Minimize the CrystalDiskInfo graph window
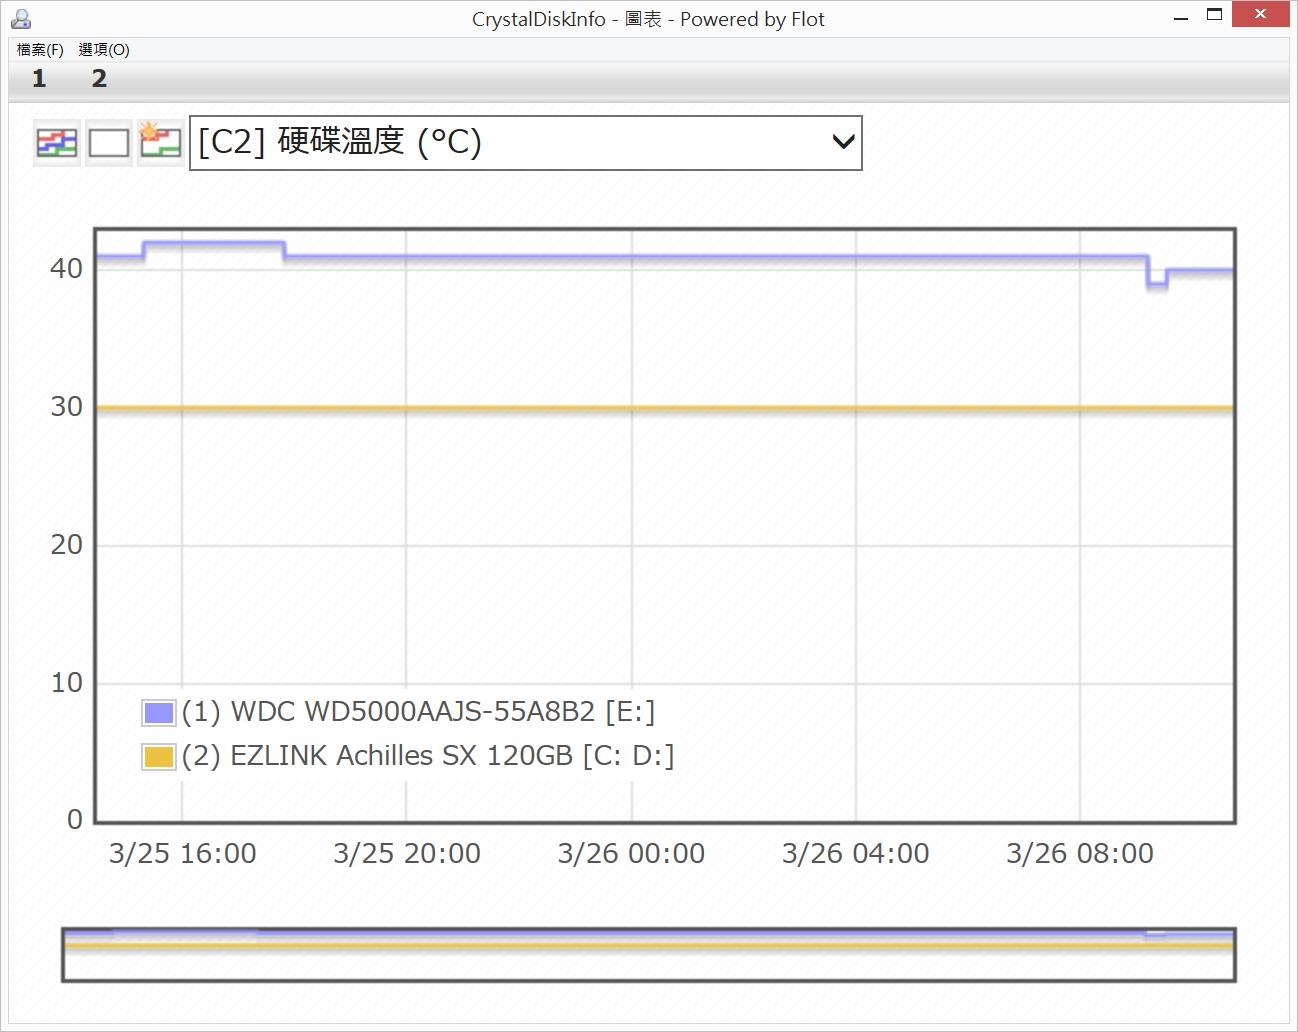The width and height of the screenshot is (1298, 1032). click(1181, 16)
